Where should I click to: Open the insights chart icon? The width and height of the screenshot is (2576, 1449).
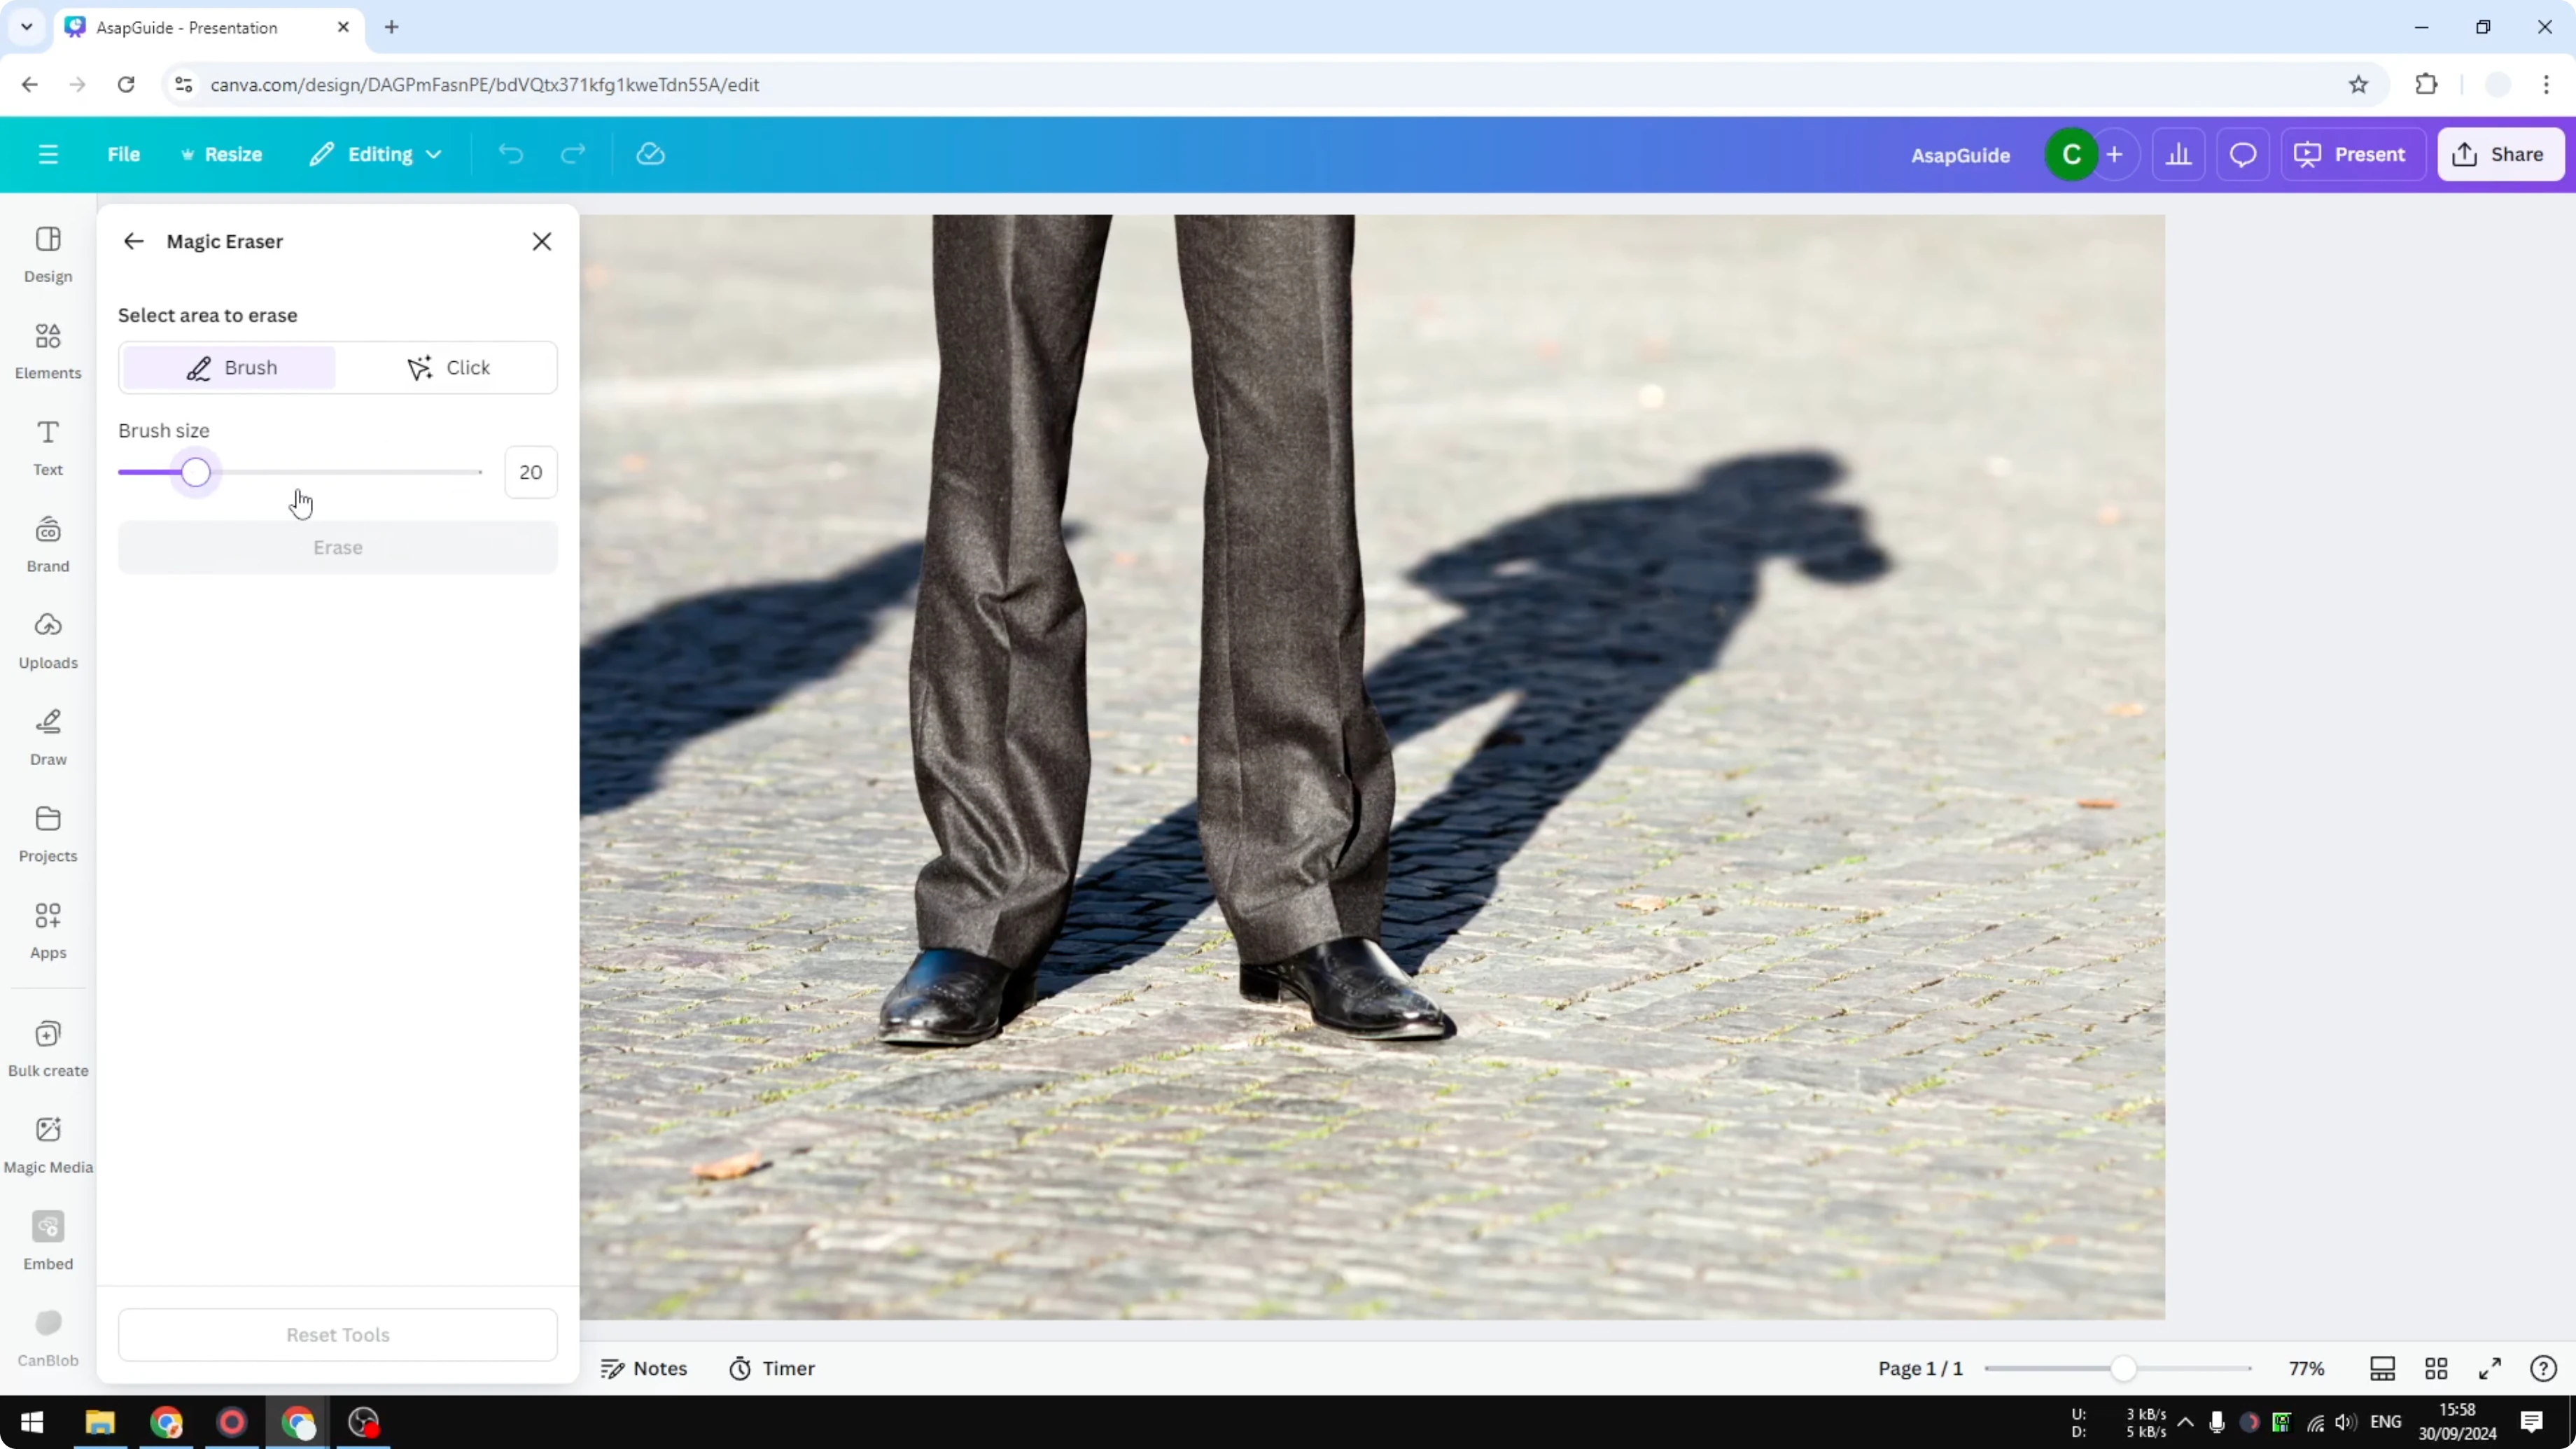click(x=2179, y=154)
